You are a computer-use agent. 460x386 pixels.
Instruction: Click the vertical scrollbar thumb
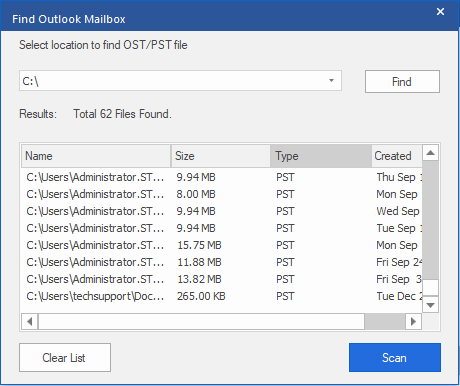pos(430,287)
